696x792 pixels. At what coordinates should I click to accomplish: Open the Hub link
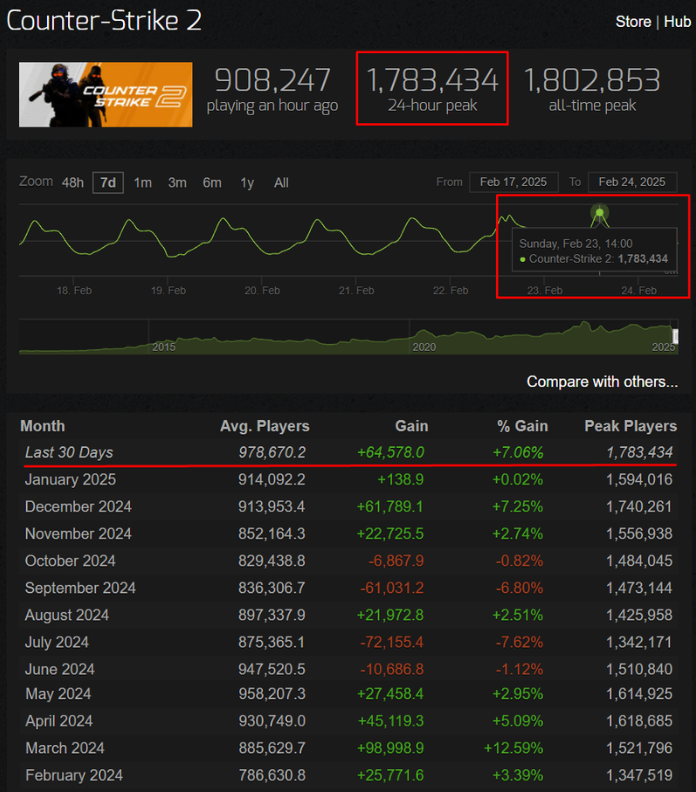tap(677, 21)
